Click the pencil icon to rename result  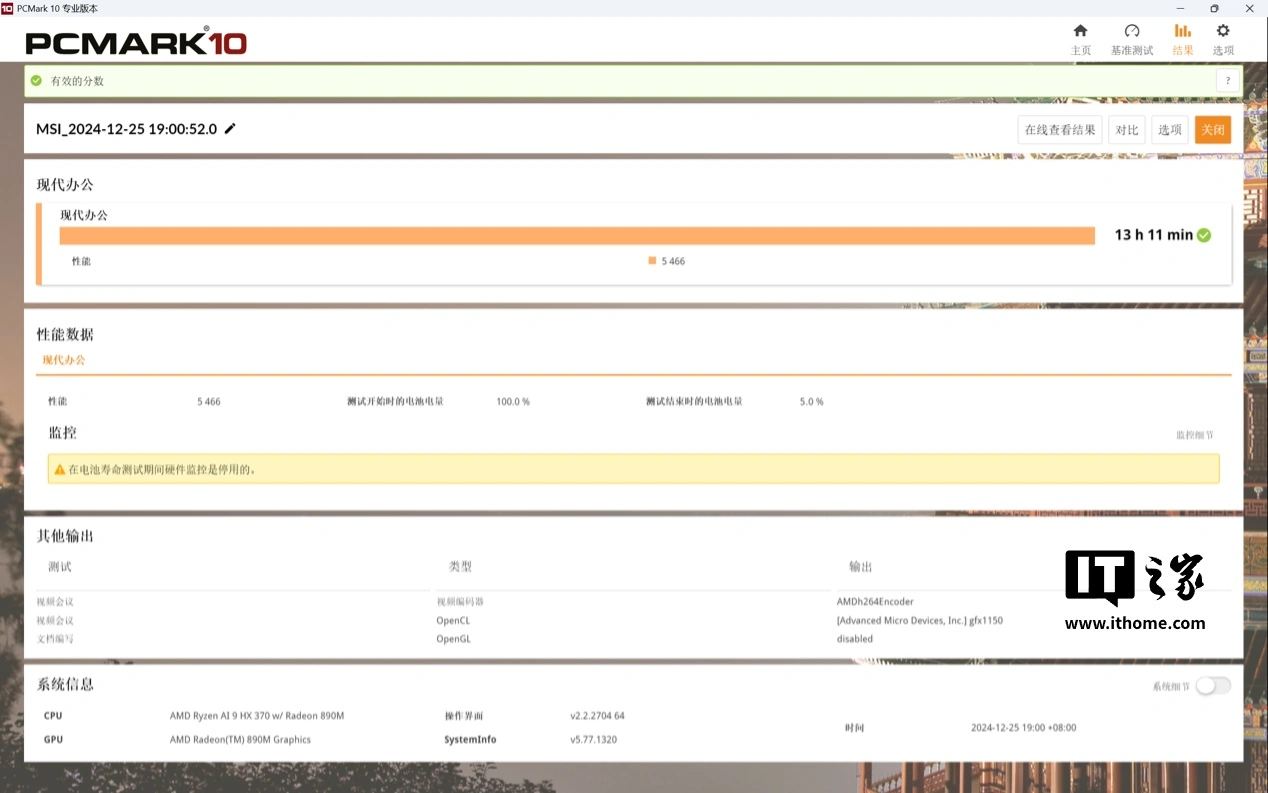tap(231, 129)
